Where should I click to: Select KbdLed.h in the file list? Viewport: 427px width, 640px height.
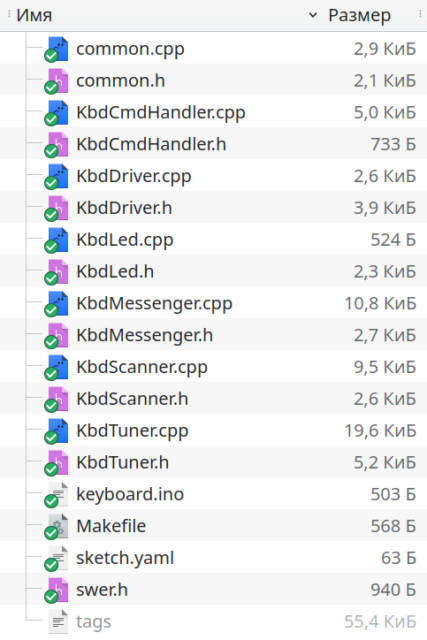(x=115, y=271)
